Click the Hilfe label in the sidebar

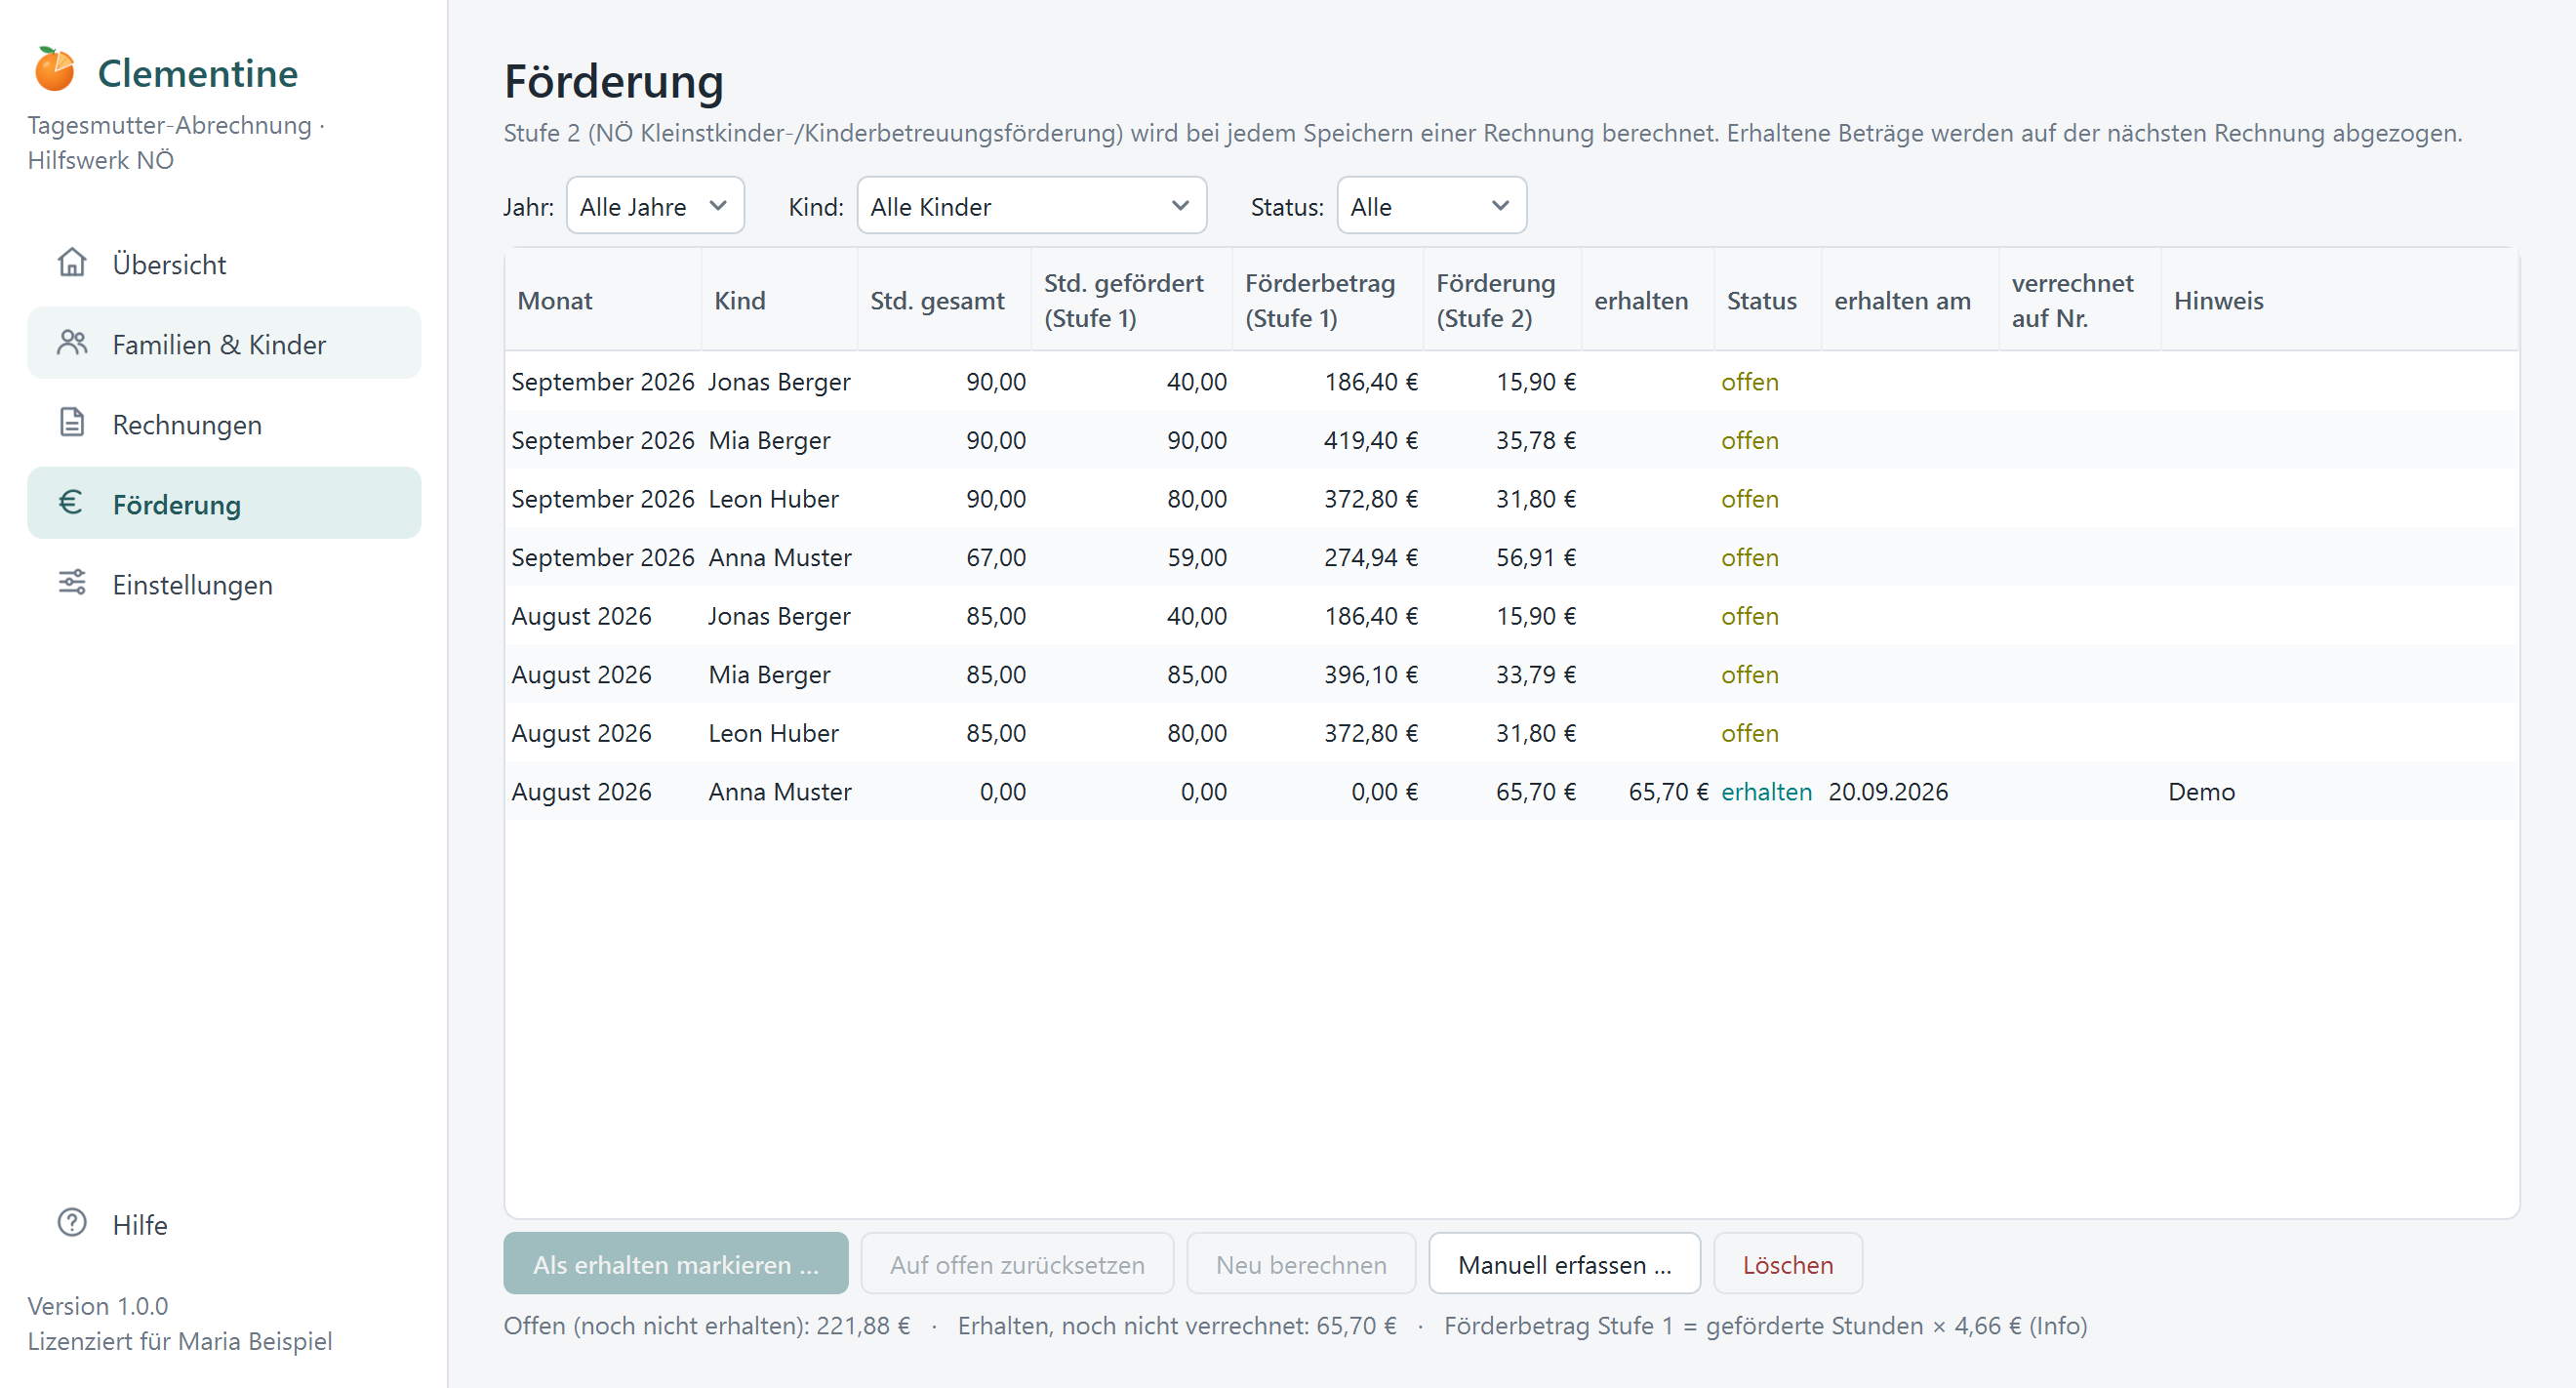pos(140,1224)
